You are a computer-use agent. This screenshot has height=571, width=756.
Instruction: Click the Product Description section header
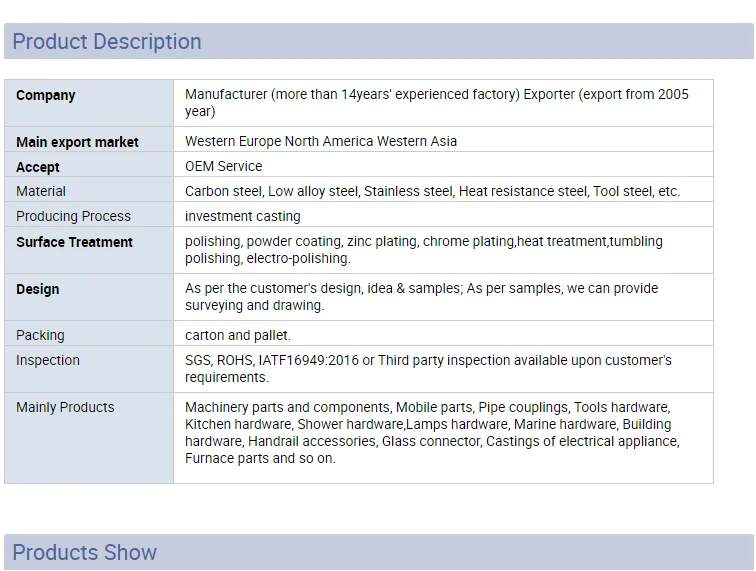pos(107,42)
